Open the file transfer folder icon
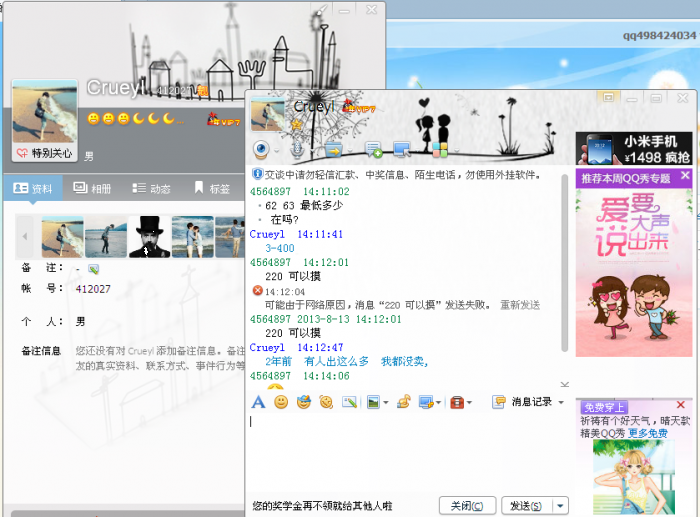 tap(333, 150)
